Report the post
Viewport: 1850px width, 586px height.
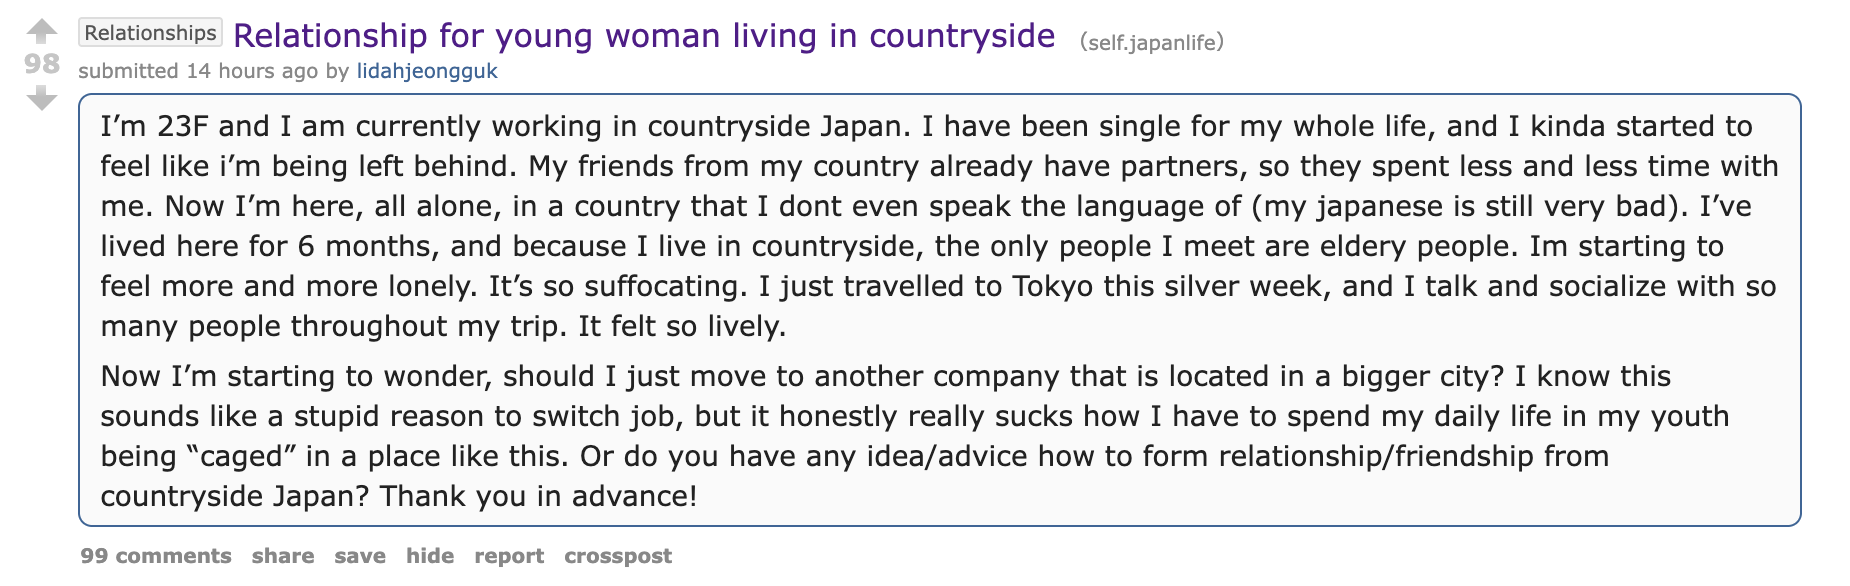pos(509,556)
